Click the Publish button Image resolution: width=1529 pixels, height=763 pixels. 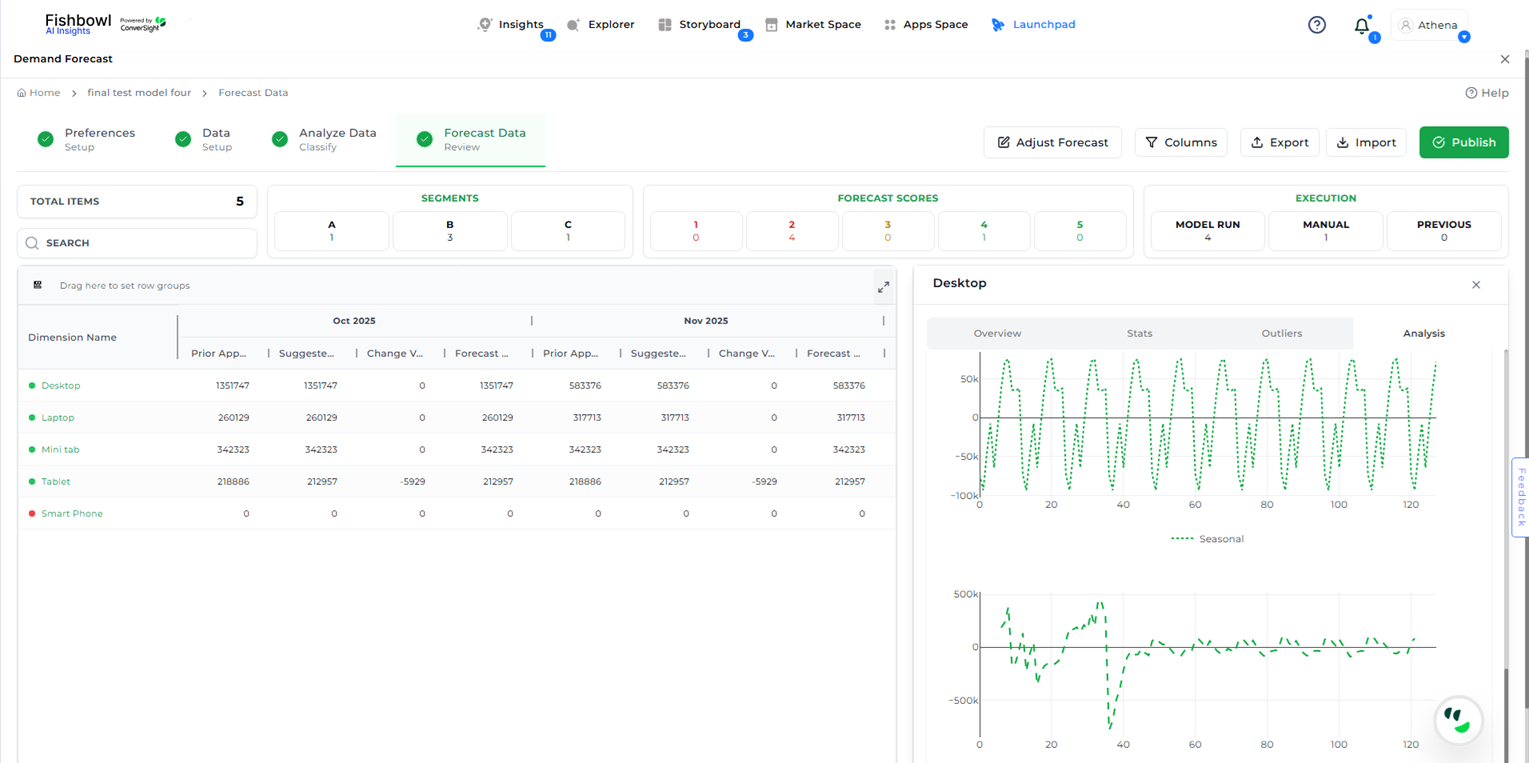point(1463,143)
